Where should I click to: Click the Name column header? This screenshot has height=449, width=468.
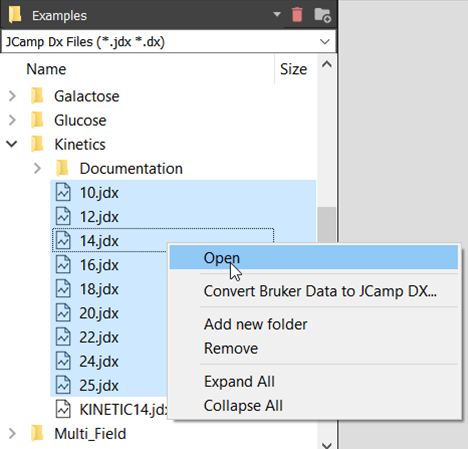pyautogui.click(x=46, y=69)
